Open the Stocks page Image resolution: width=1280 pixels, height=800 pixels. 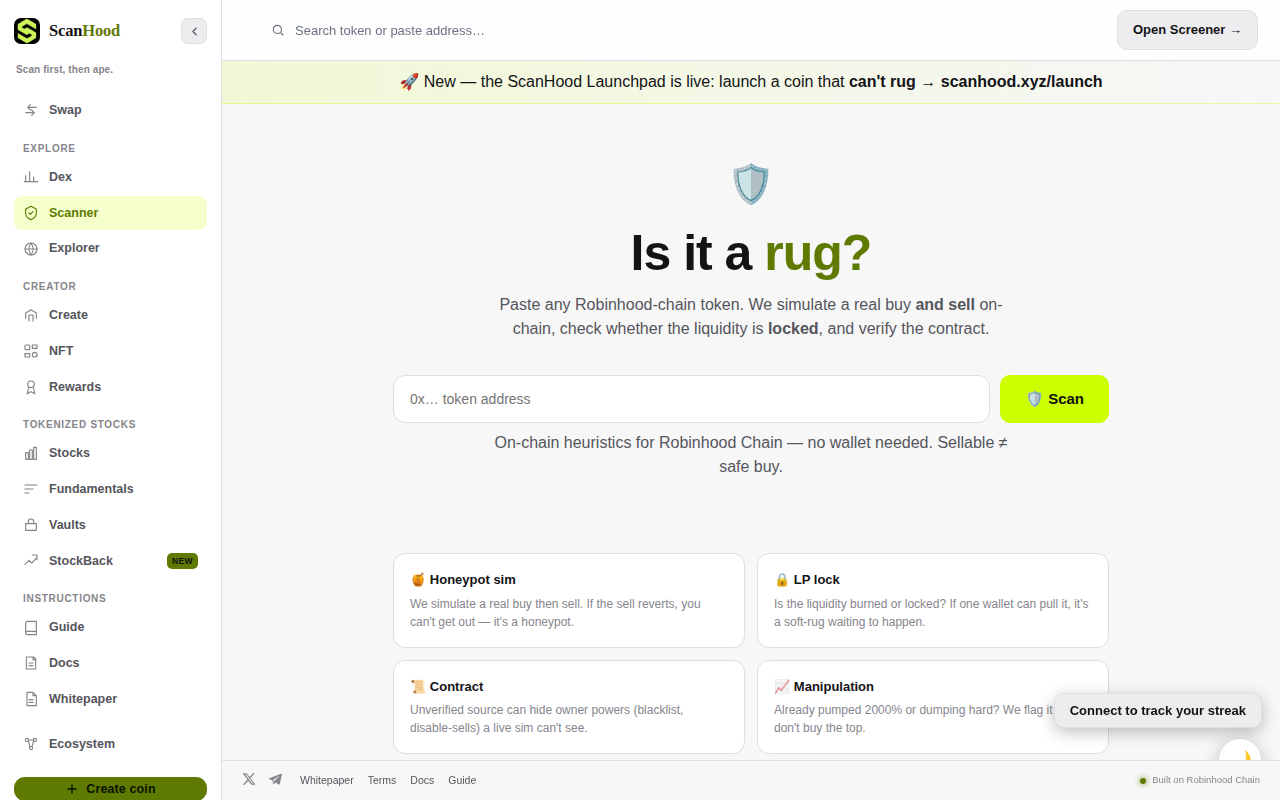tap(110, 453)
